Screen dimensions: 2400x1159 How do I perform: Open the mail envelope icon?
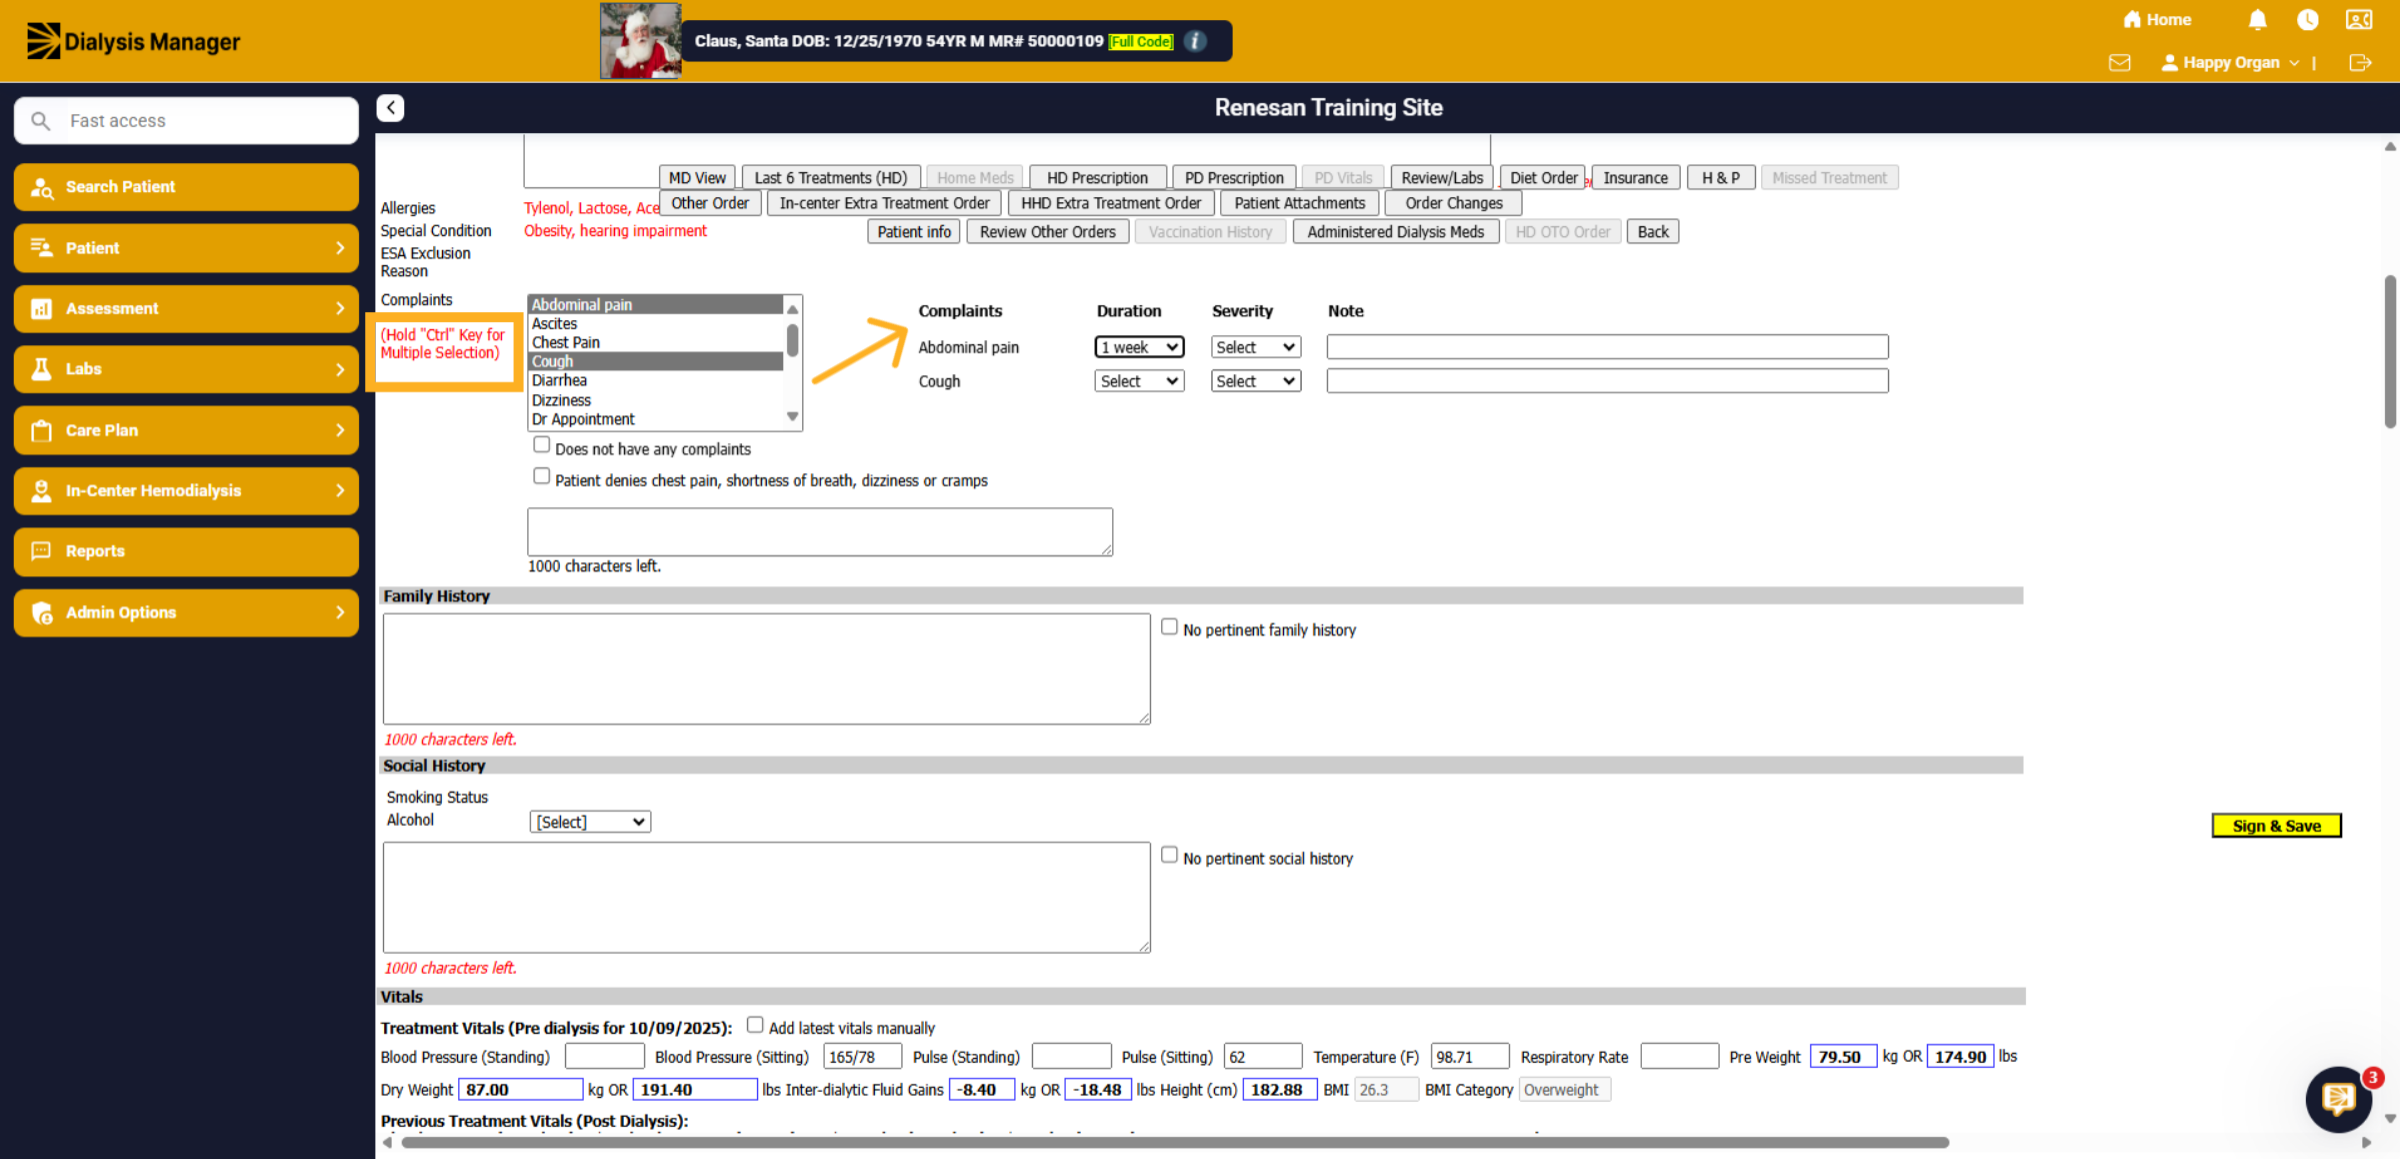2119,63
